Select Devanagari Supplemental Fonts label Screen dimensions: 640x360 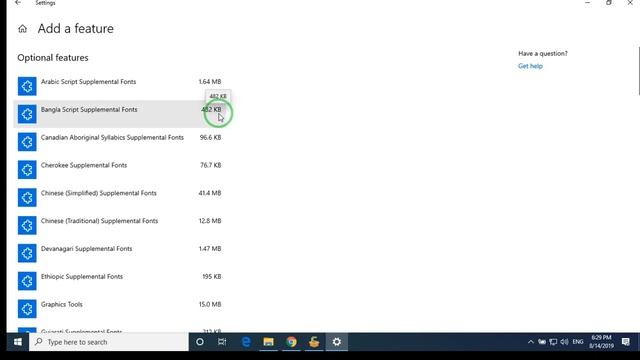coord(86,249)
